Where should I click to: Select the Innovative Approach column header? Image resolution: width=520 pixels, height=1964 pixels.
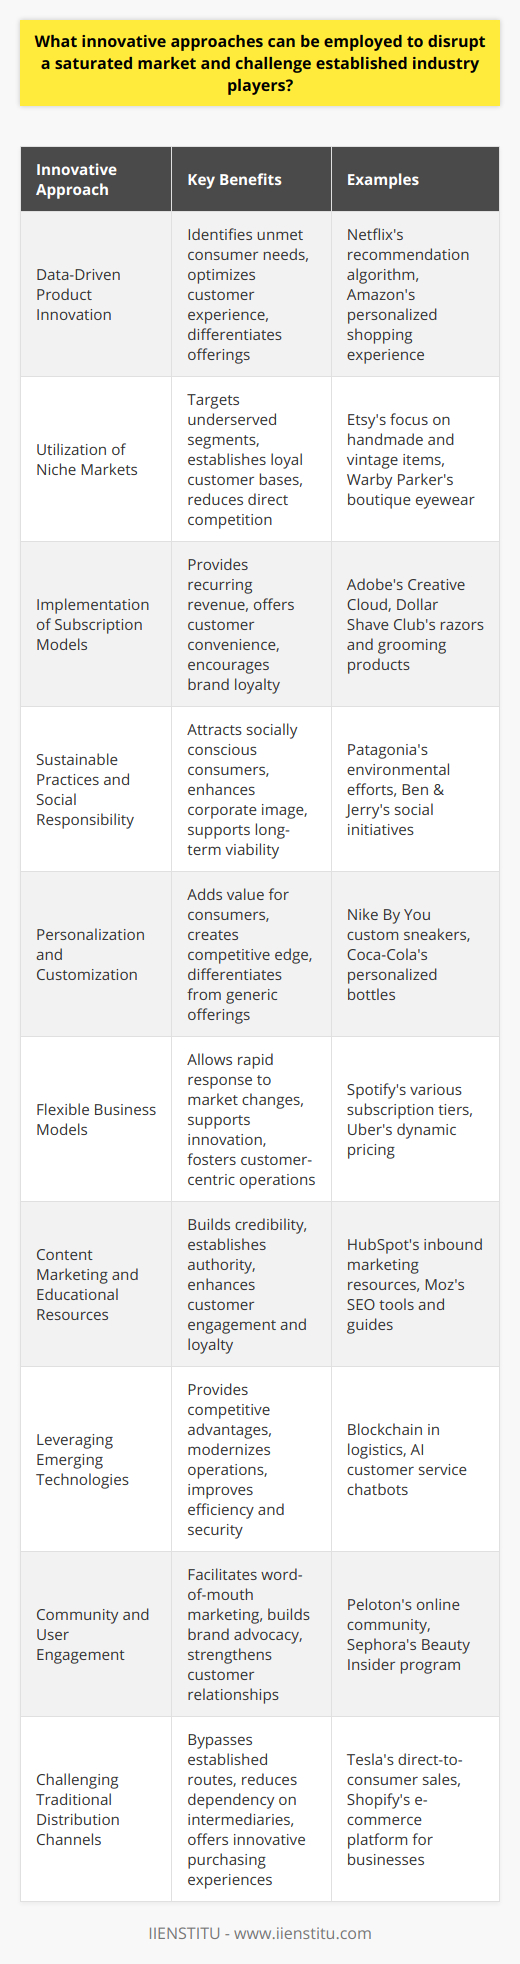96,180
